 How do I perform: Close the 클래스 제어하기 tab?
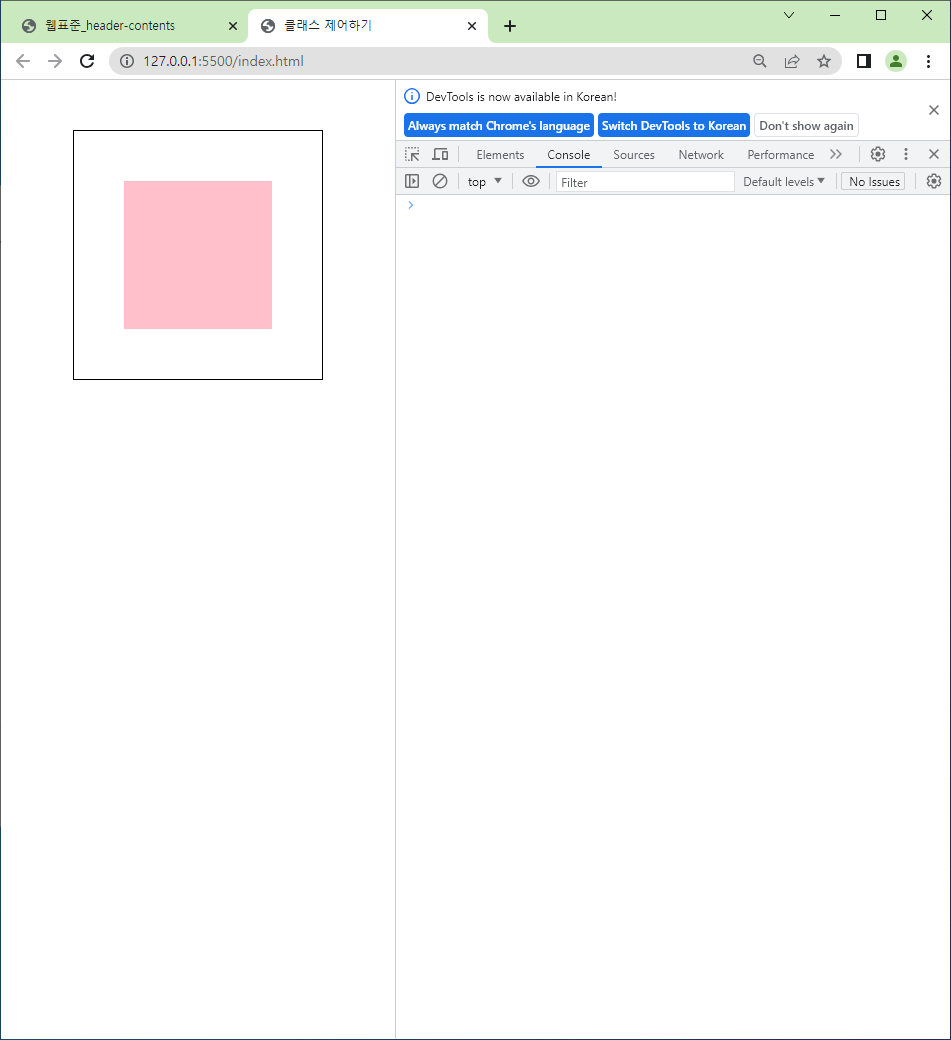click(472, 26)
